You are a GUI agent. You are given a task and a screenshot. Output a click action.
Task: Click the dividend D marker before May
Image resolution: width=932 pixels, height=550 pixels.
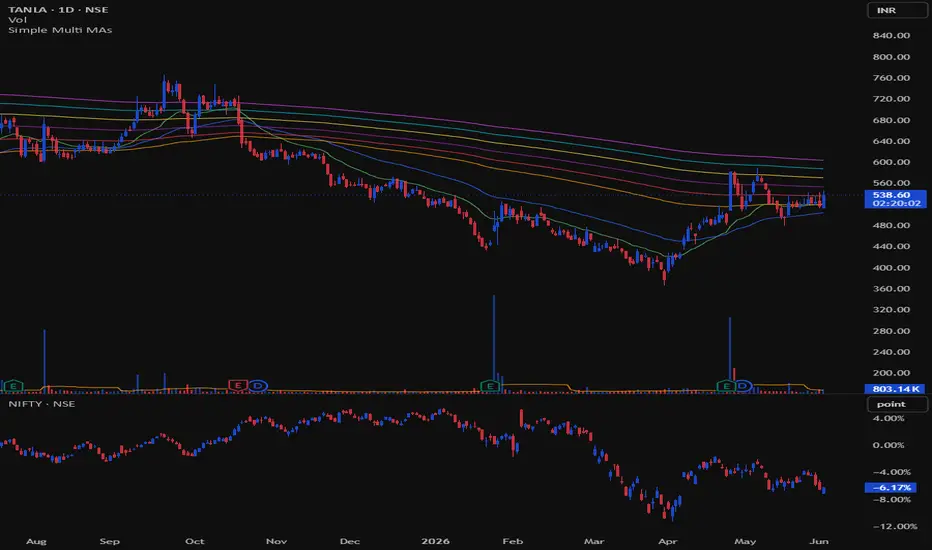coord(743,386)
